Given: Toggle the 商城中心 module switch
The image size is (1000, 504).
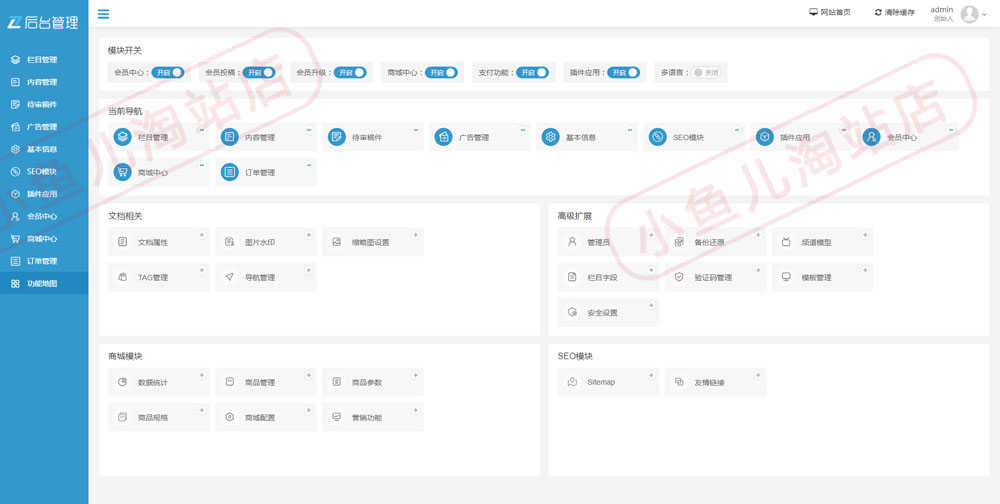Looking at the screenshot, I should pos(441,72).
